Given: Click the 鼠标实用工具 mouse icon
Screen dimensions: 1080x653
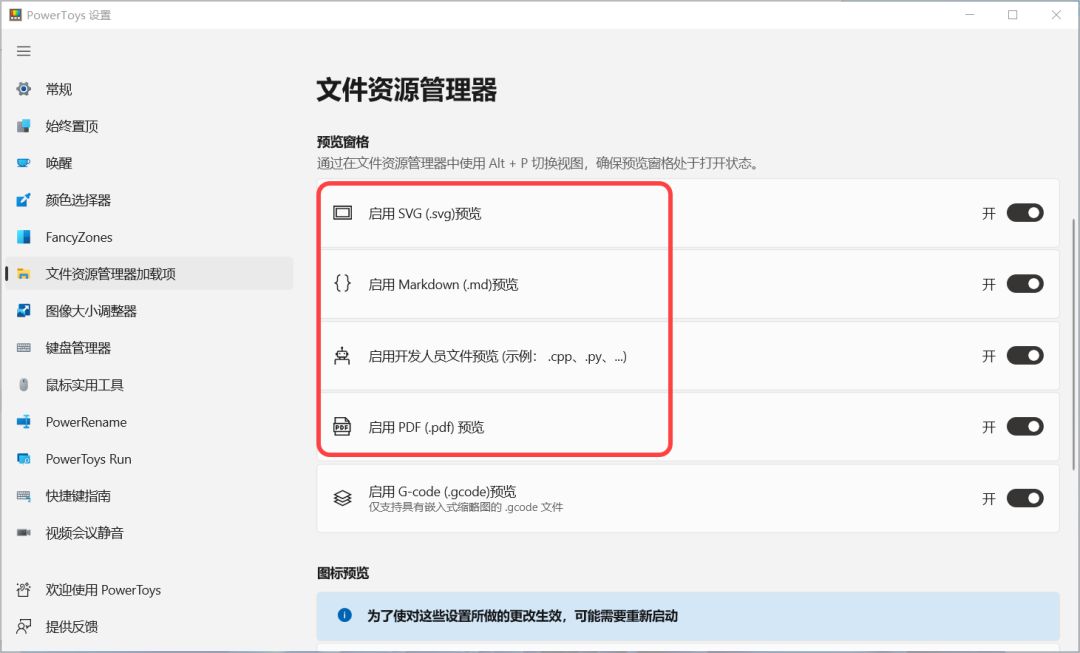Looking at the screenshot, I should pos(24,385).
